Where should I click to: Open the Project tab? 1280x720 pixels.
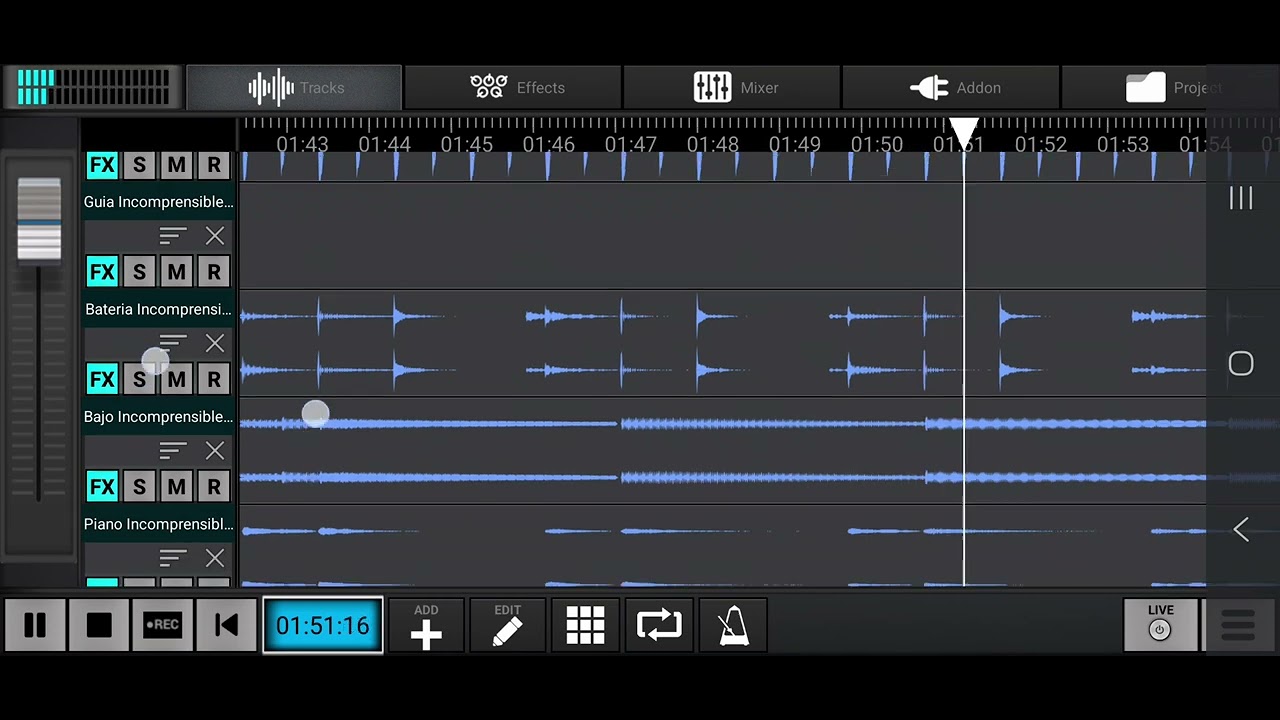1170,88
